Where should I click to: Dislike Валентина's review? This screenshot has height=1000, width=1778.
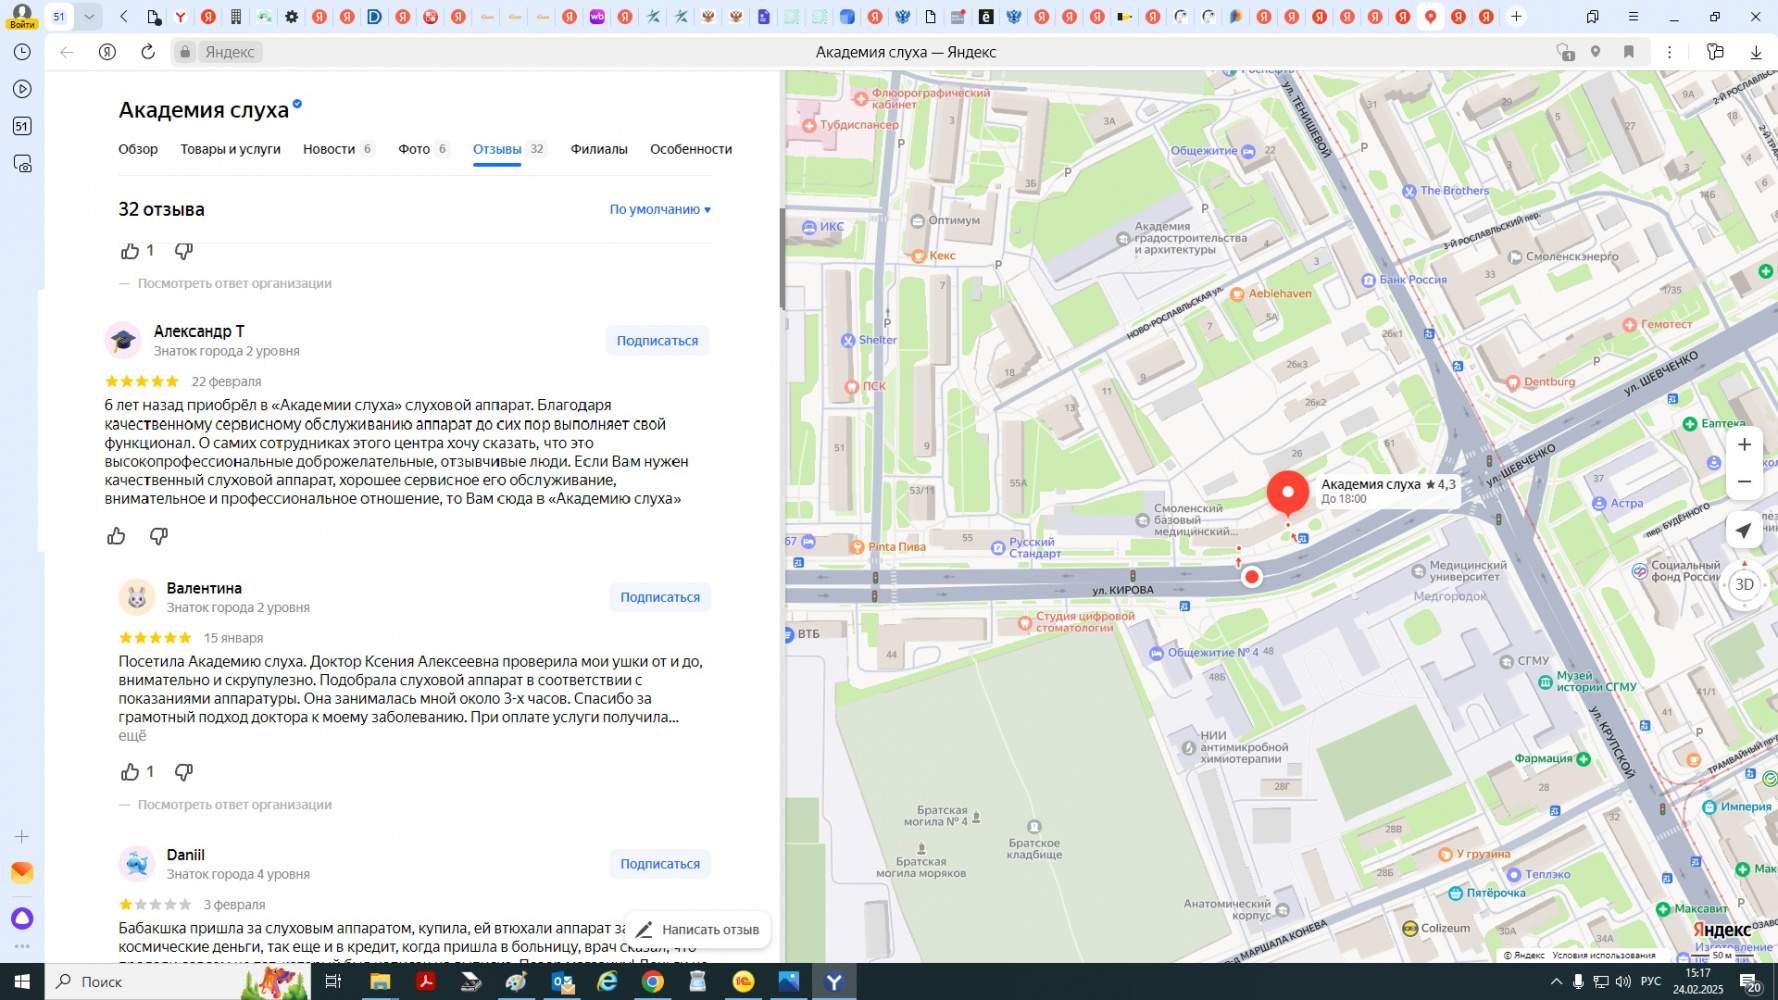tap(184, 772)
